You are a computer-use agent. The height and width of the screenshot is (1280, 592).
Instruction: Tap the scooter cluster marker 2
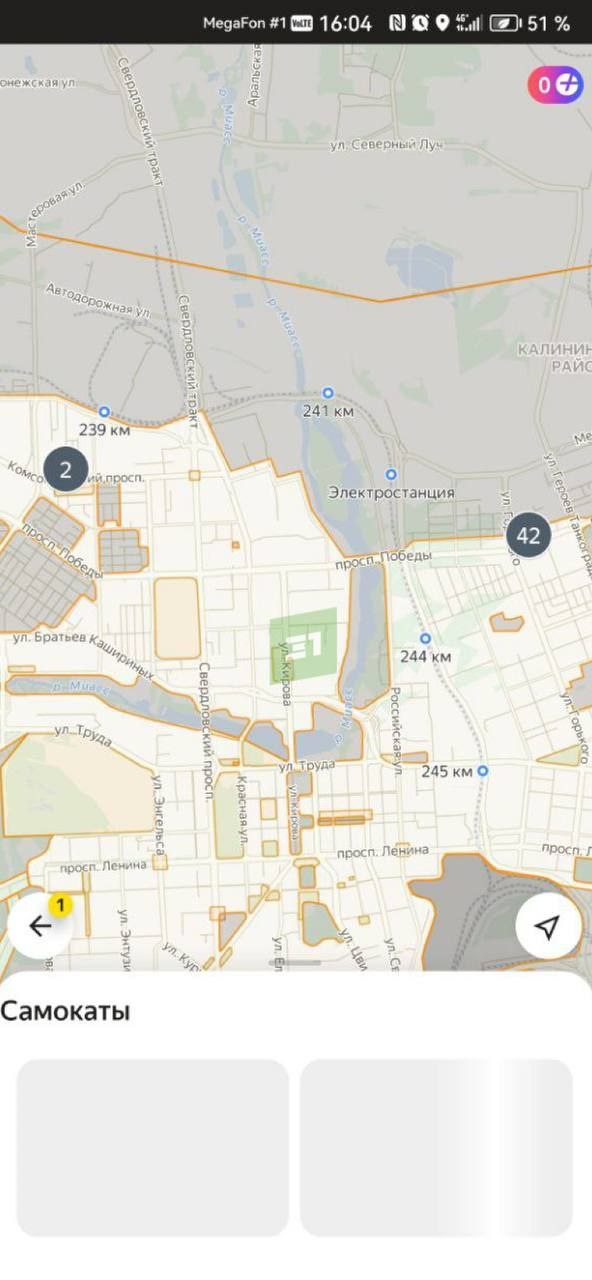tap(66, 469)
